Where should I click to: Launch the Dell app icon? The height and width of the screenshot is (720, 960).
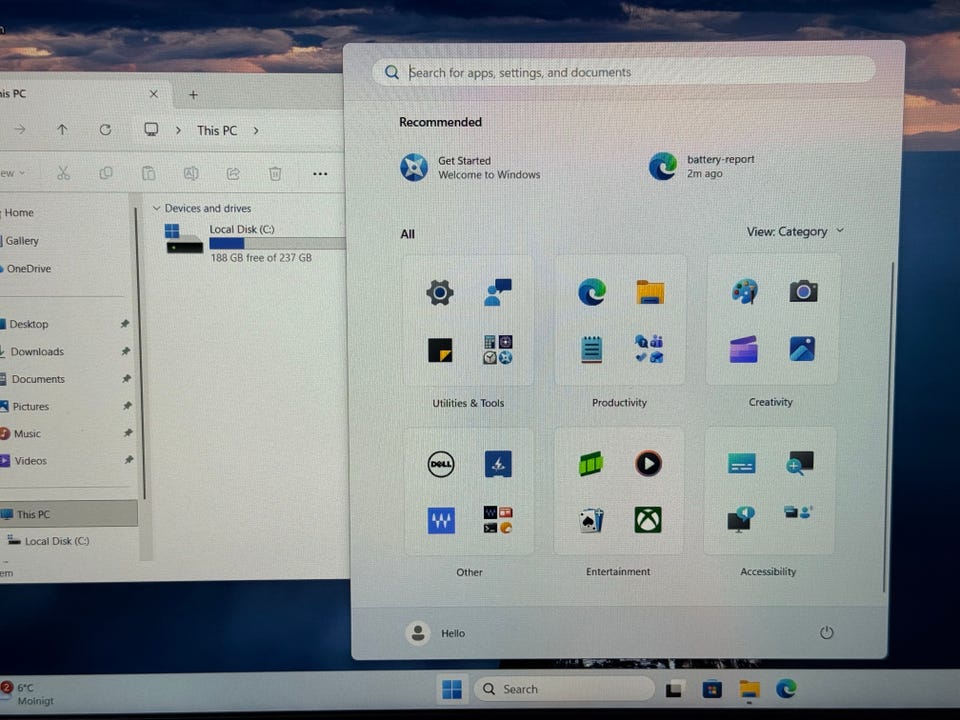tap(441, 464)
